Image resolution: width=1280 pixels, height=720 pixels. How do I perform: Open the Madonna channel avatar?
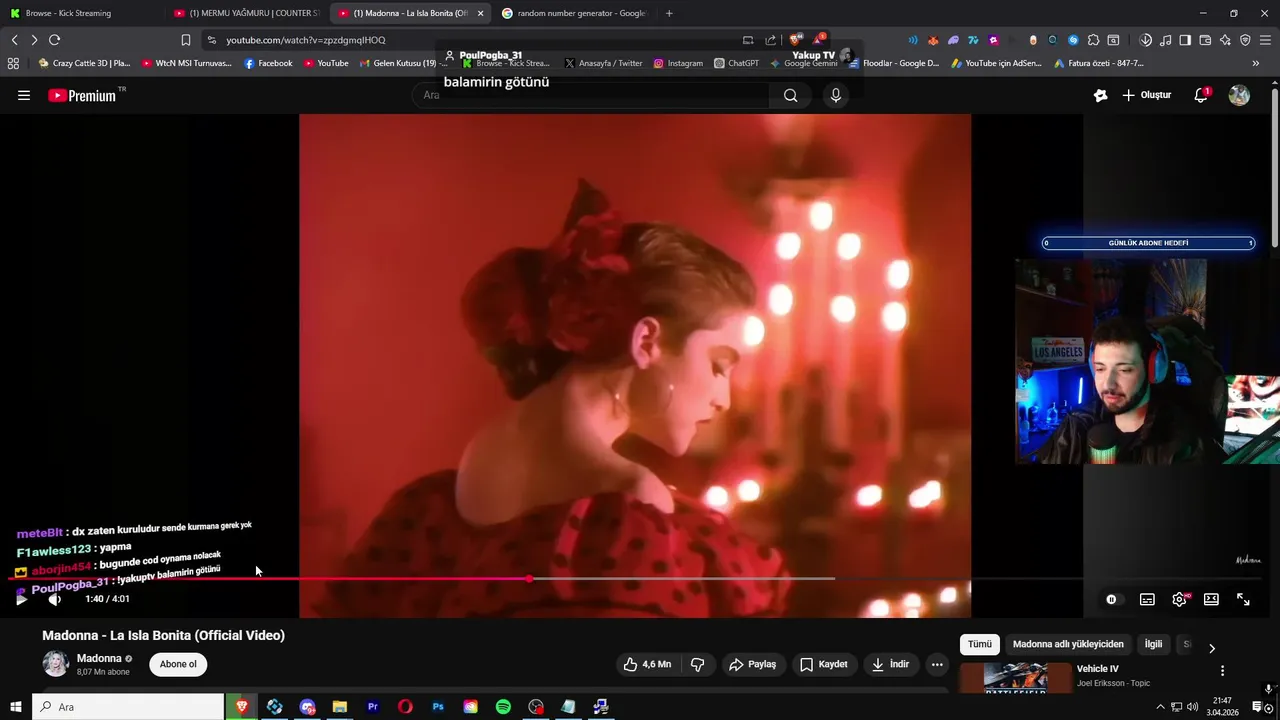coord(56,664)
